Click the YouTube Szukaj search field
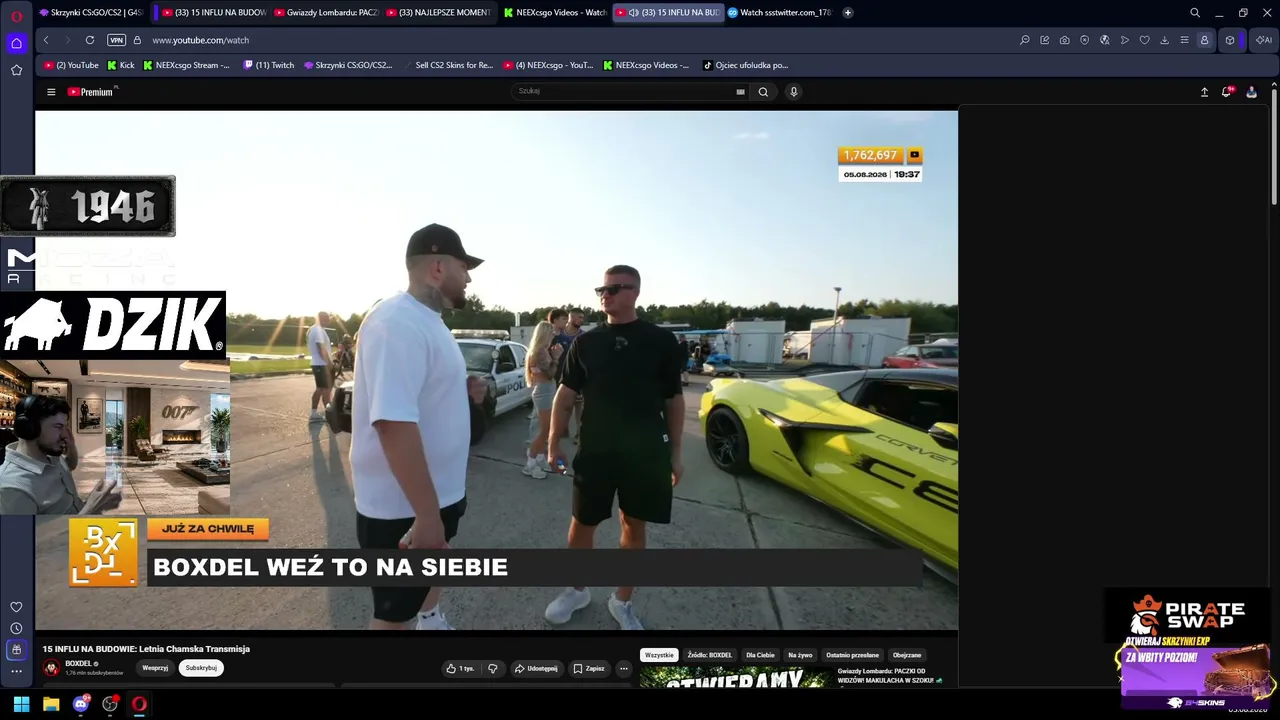This screenshot has height=720, width=1280. [622, 91]
